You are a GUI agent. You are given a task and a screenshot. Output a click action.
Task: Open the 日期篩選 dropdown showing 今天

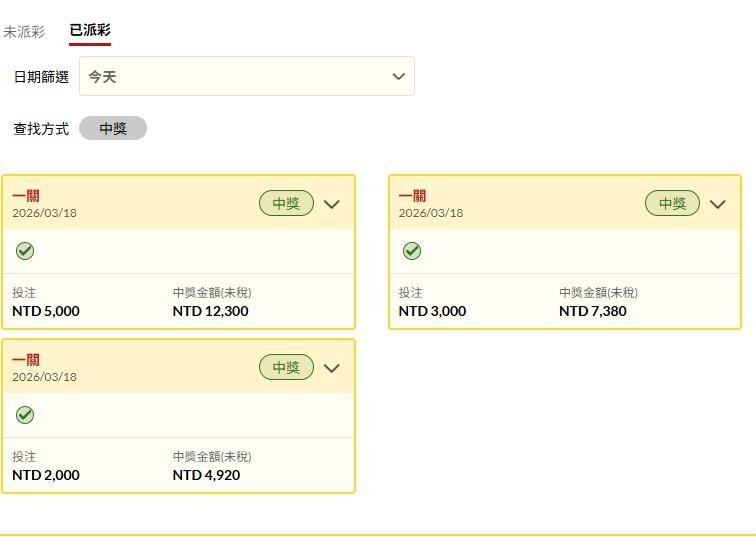point(246,77)
